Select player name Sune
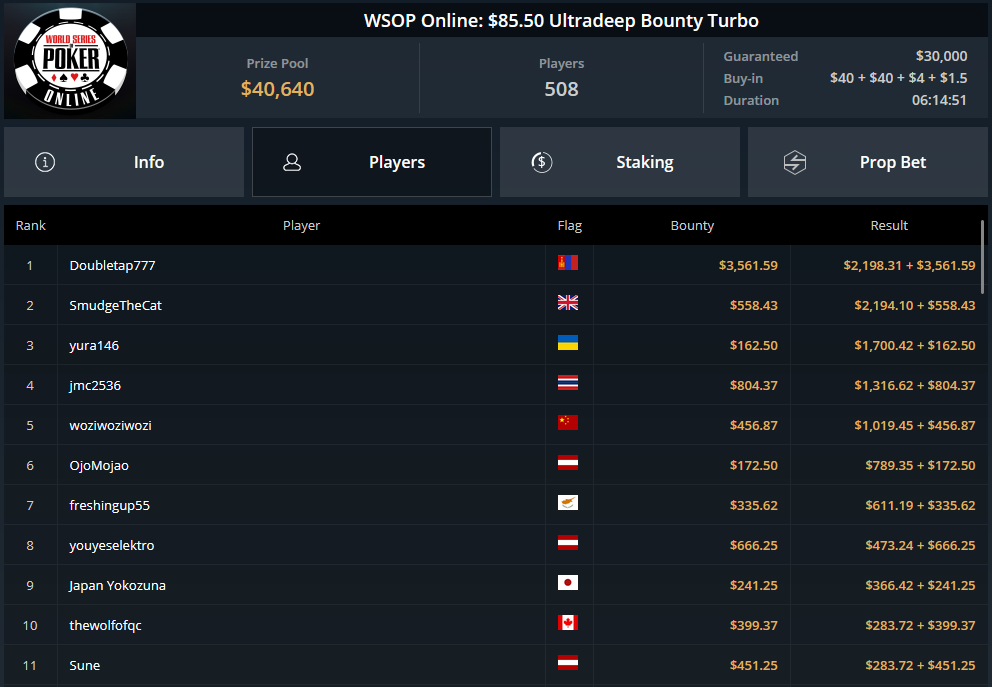 84,665
